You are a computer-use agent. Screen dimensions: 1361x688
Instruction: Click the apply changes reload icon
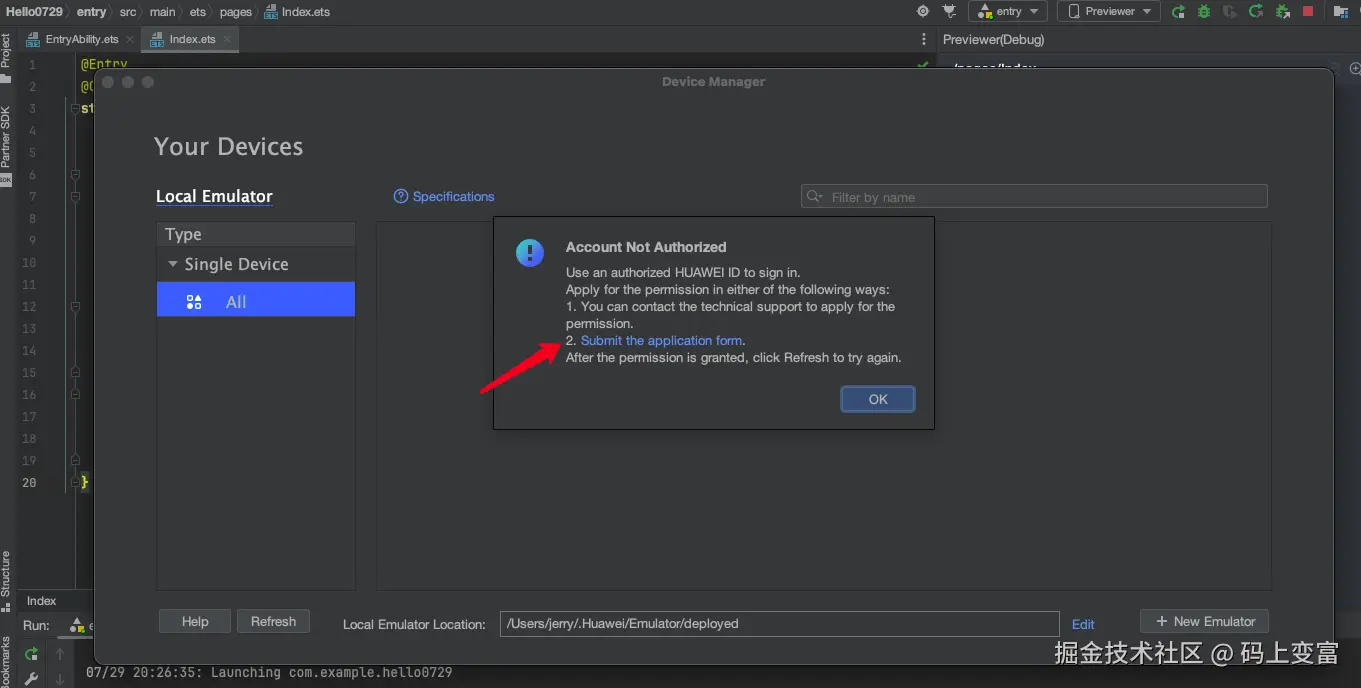pos(1256,12)
